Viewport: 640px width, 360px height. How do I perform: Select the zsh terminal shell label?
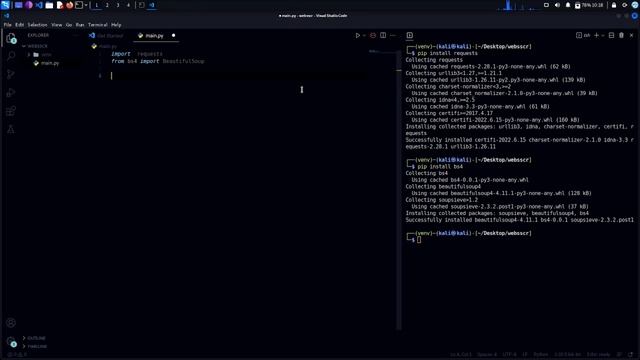pos(583,36)
